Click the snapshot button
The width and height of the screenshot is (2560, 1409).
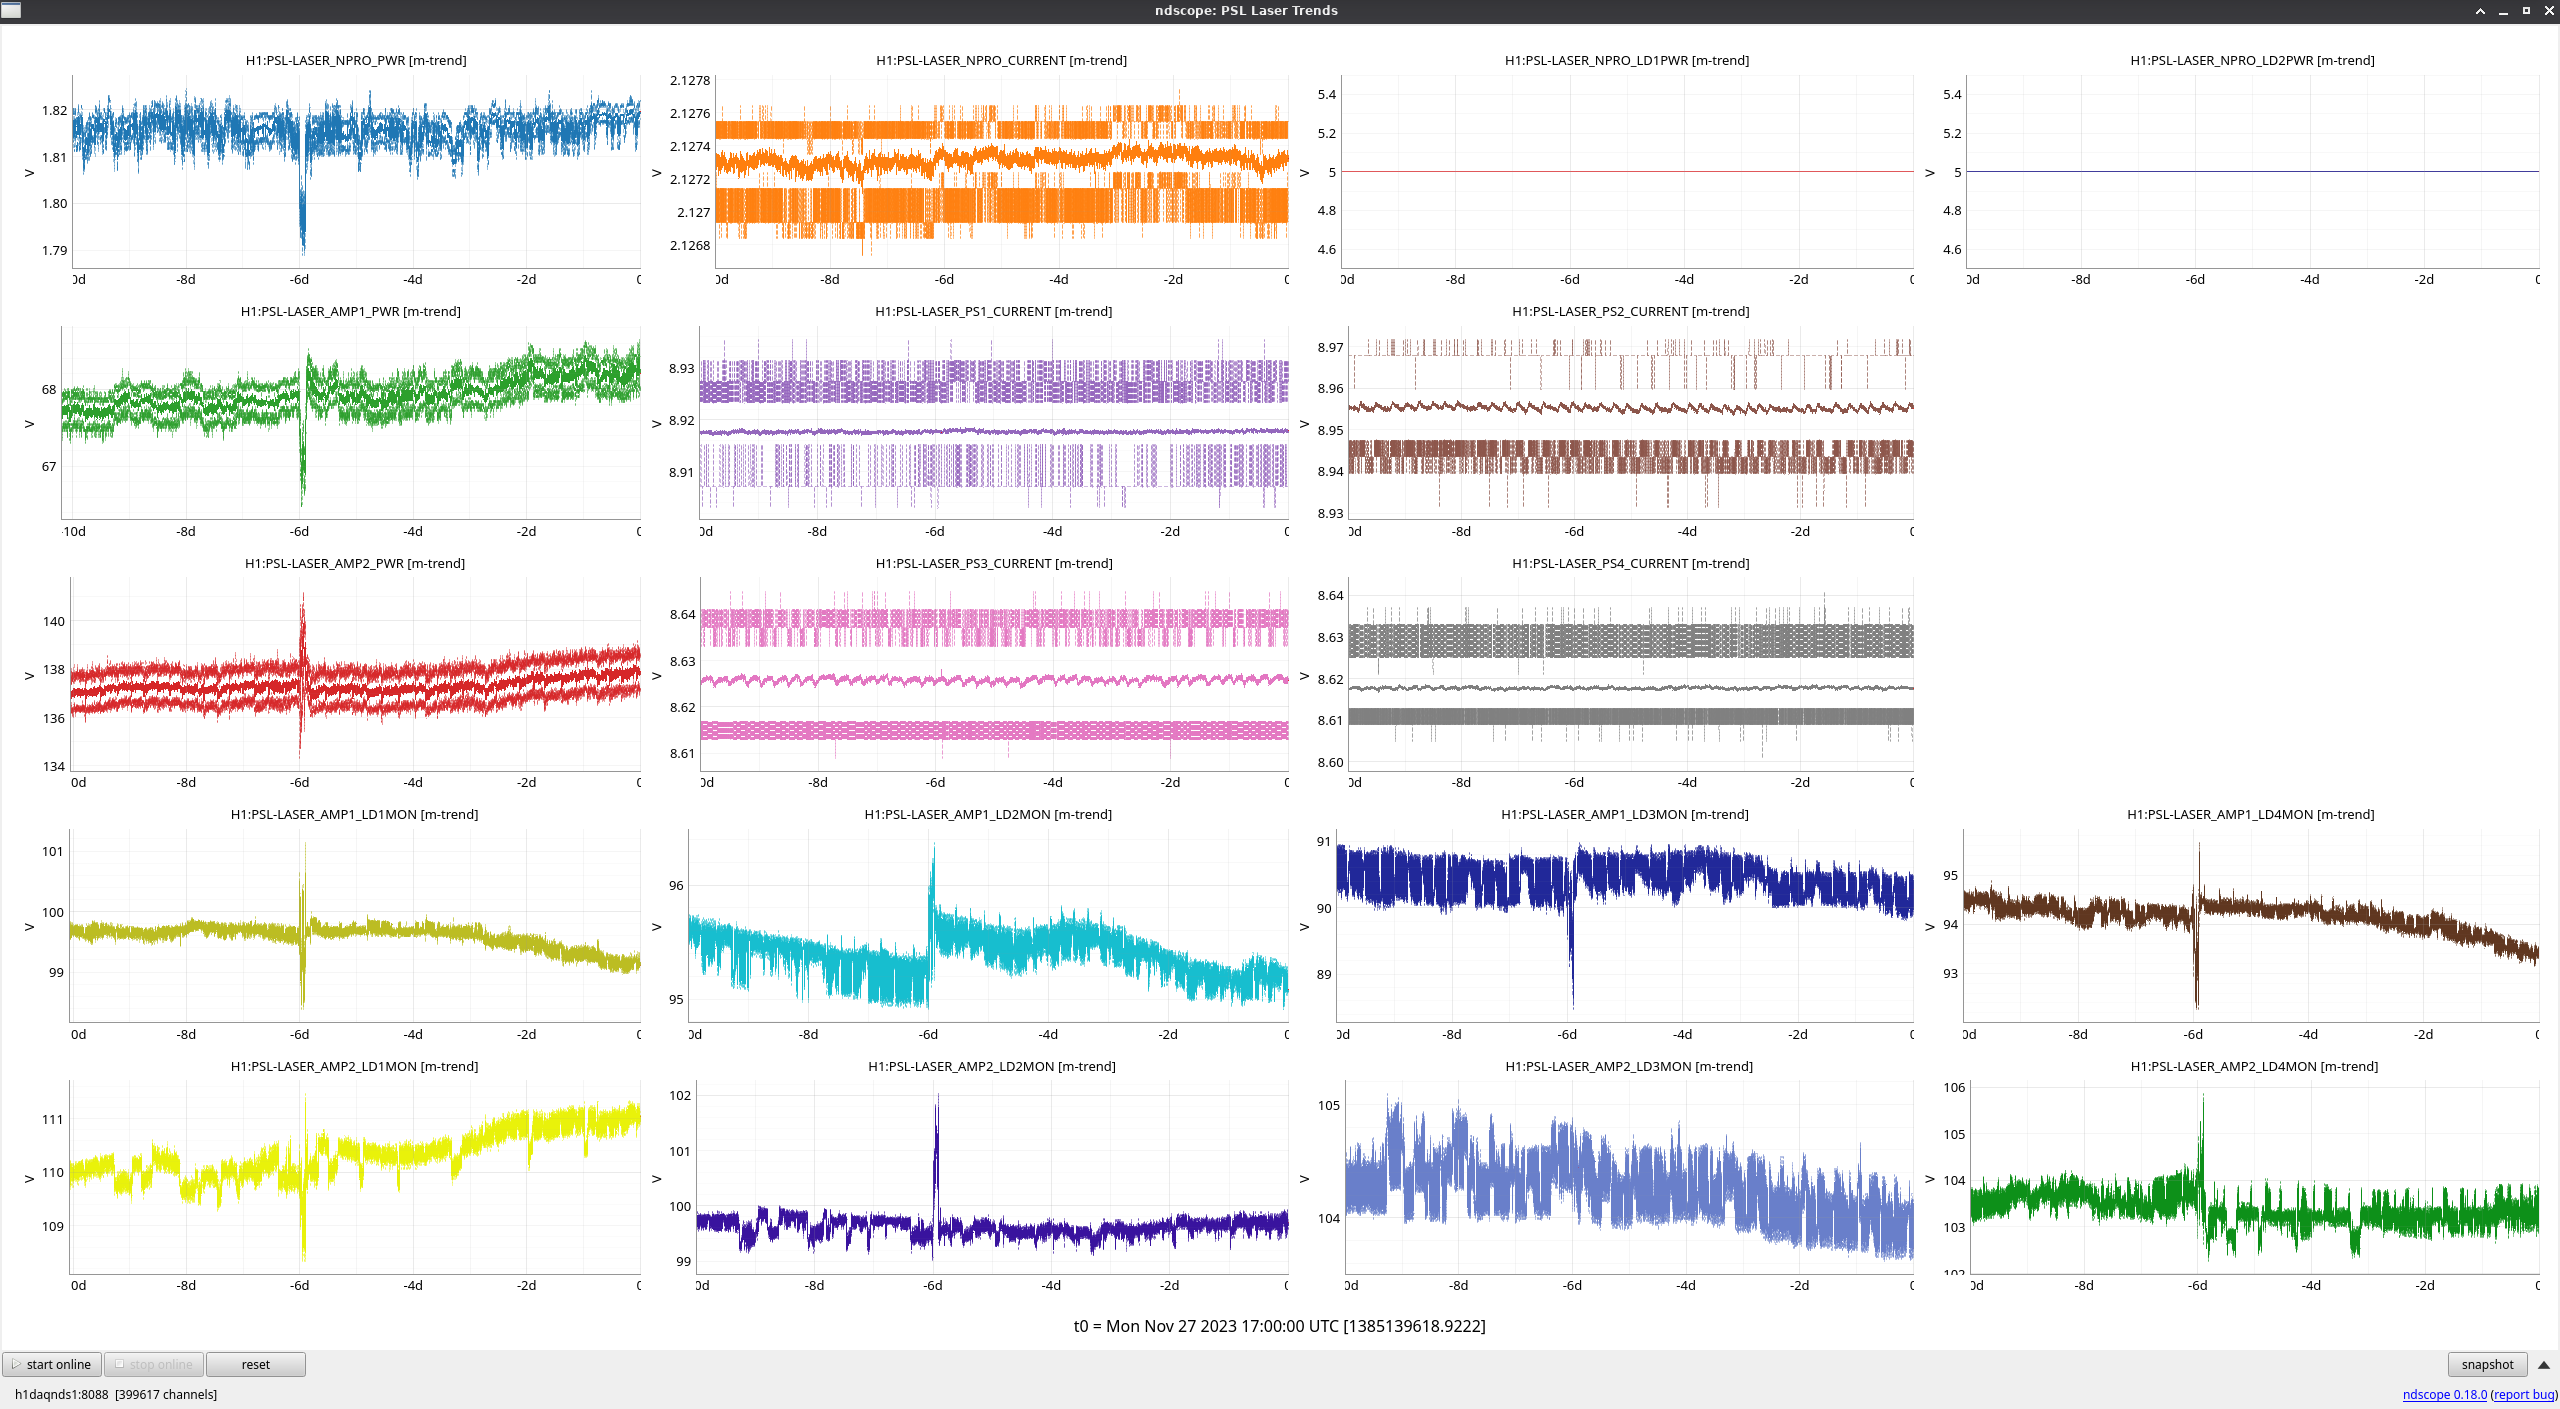coord(2487,1364)
